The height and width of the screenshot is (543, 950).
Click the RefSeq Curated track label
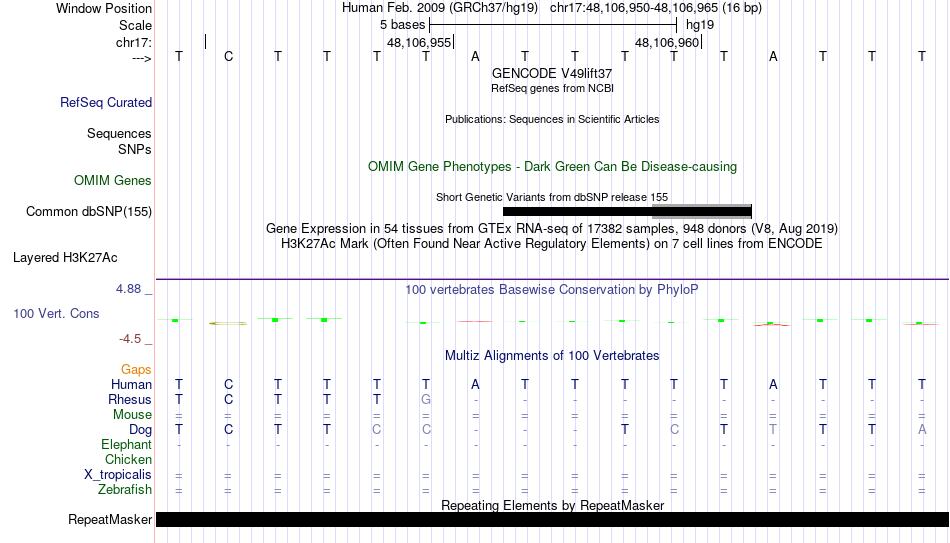click(x=105, y=102)
